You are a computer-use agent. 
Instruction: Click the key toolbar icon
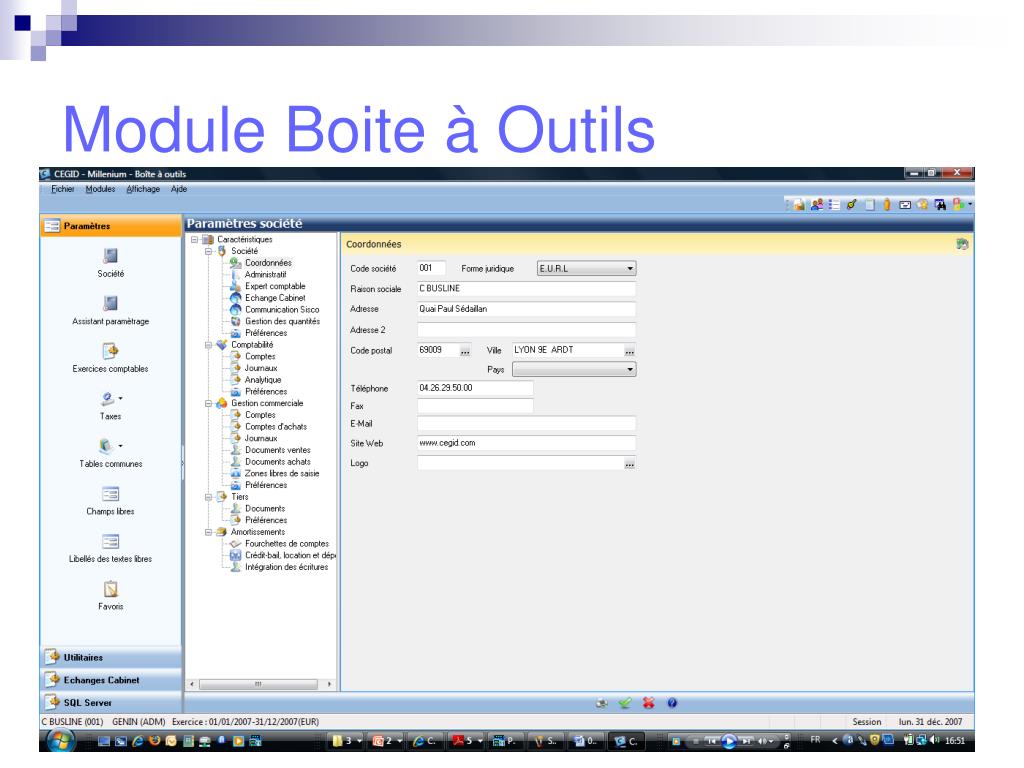point(852,205)
